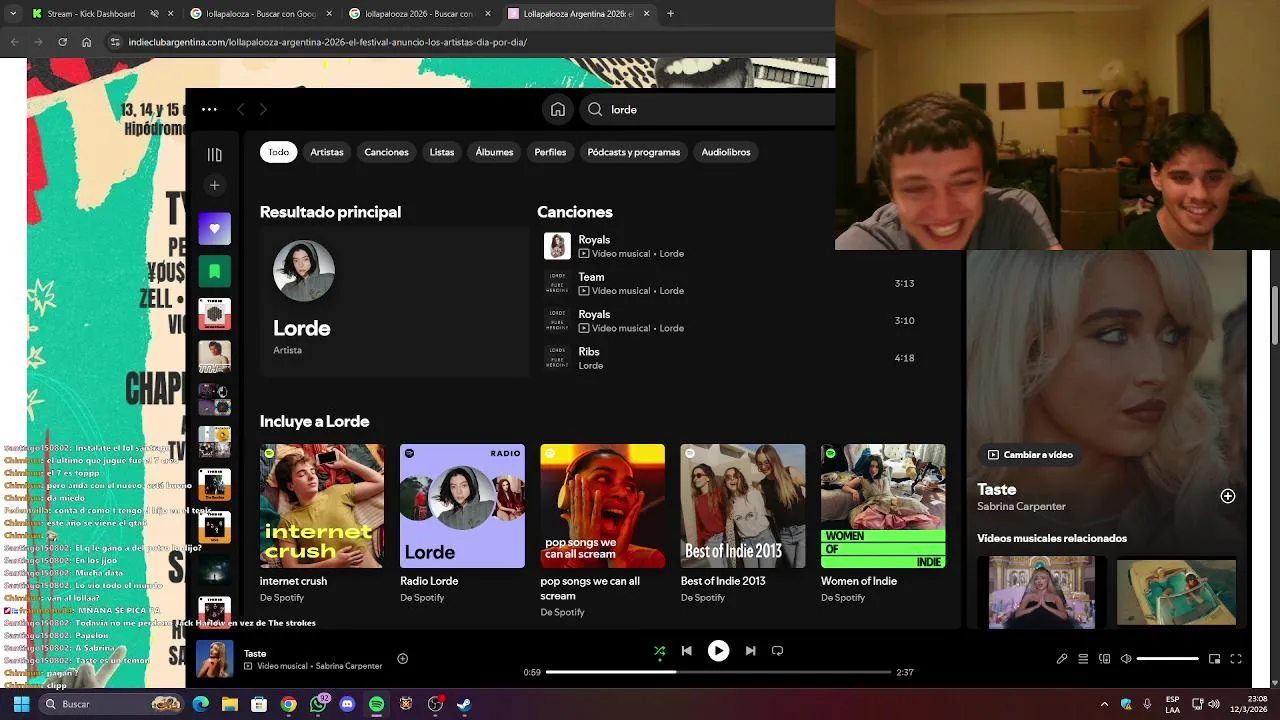Enter full screen mode in Spotify
Screen dimensions: 1280x720
click(x=1236, y=659)
